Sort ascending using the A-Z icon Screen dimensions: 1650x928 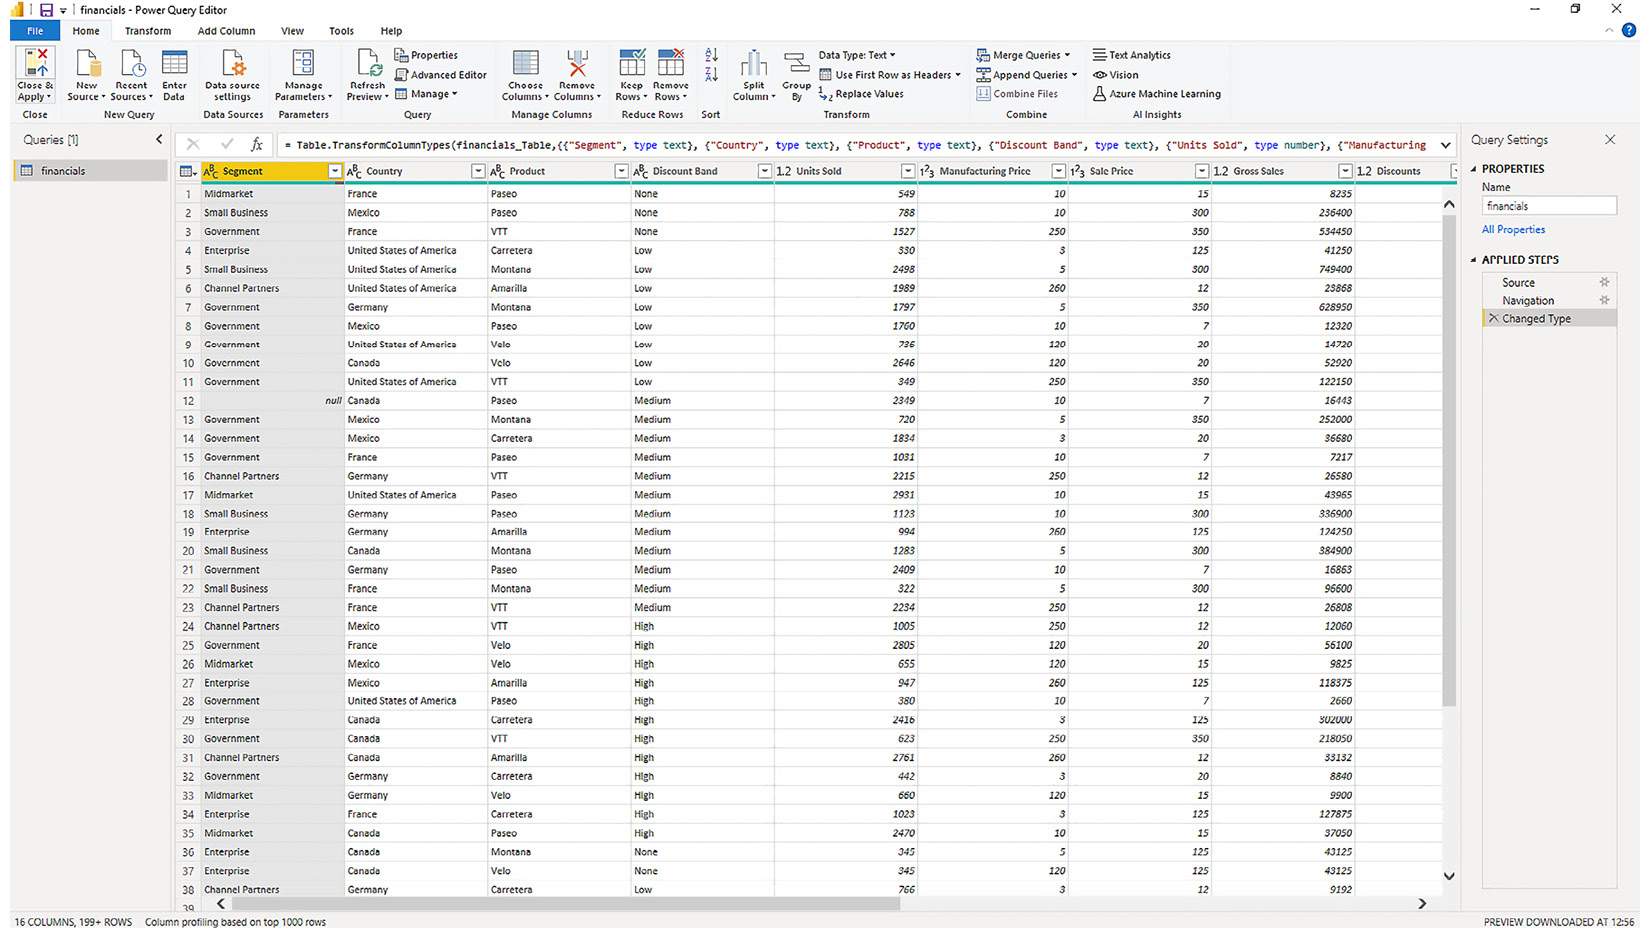(x=711, y=56)
